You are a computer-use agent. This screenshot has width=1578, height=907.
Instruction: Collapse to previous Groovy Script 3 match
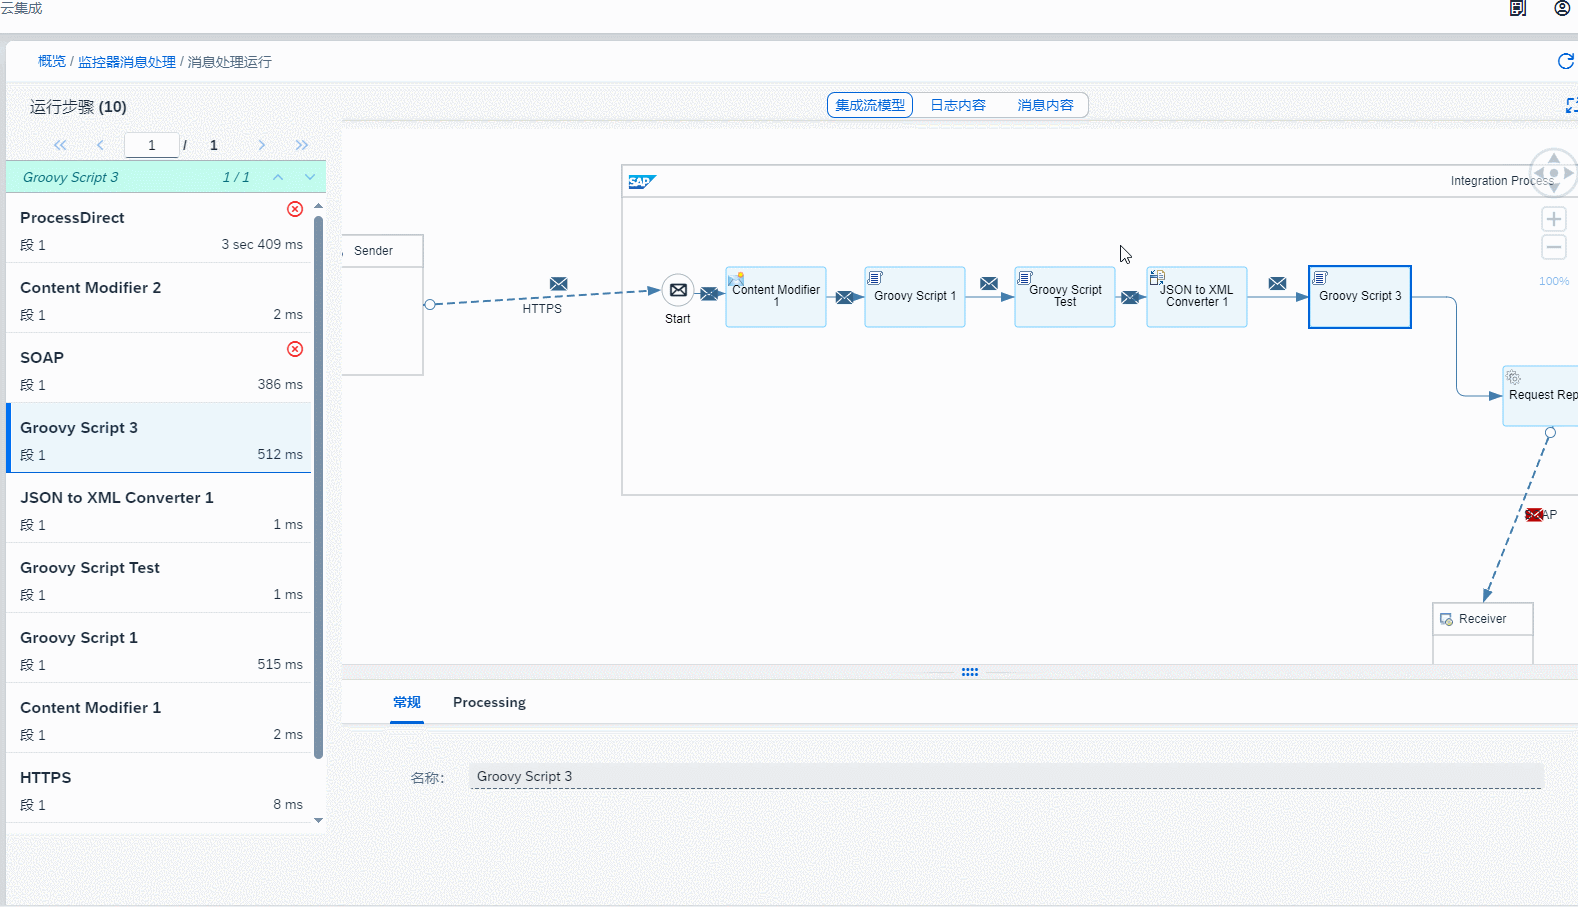tap(278, 177)
